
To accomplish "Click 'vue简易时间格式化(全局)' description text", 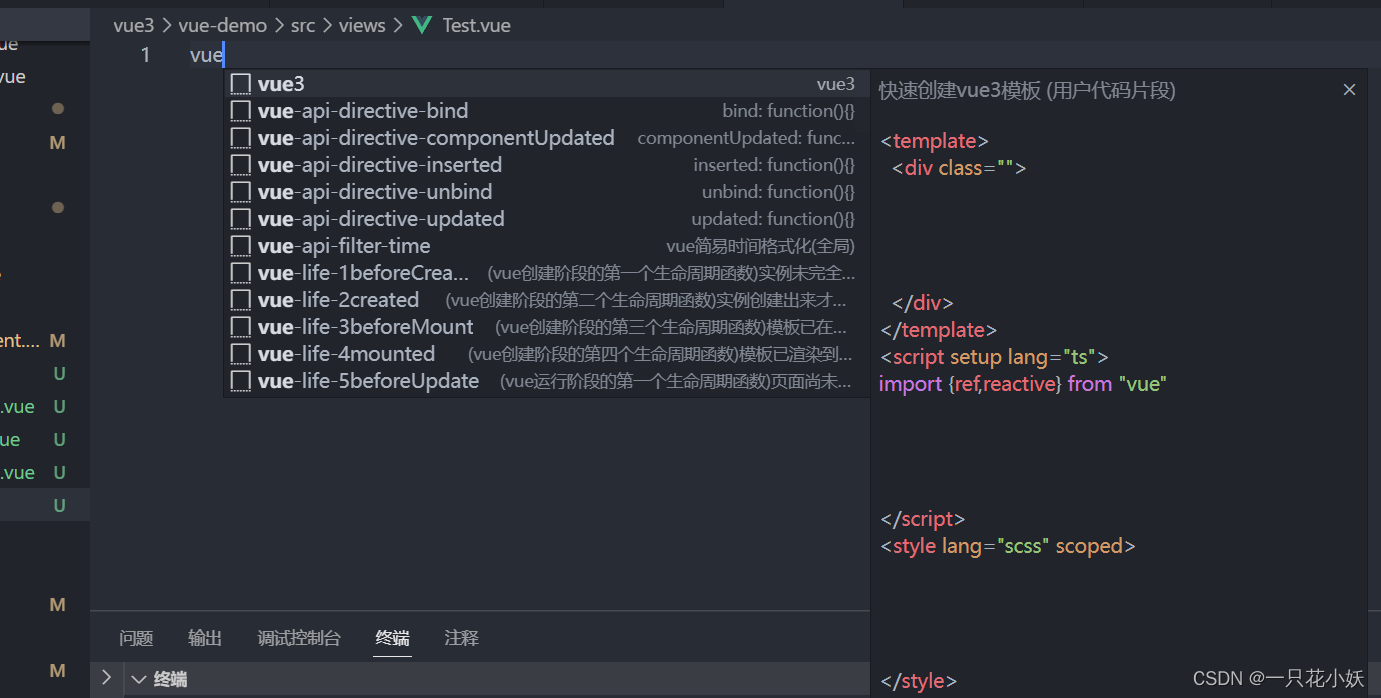I will (x=761, y=246).
